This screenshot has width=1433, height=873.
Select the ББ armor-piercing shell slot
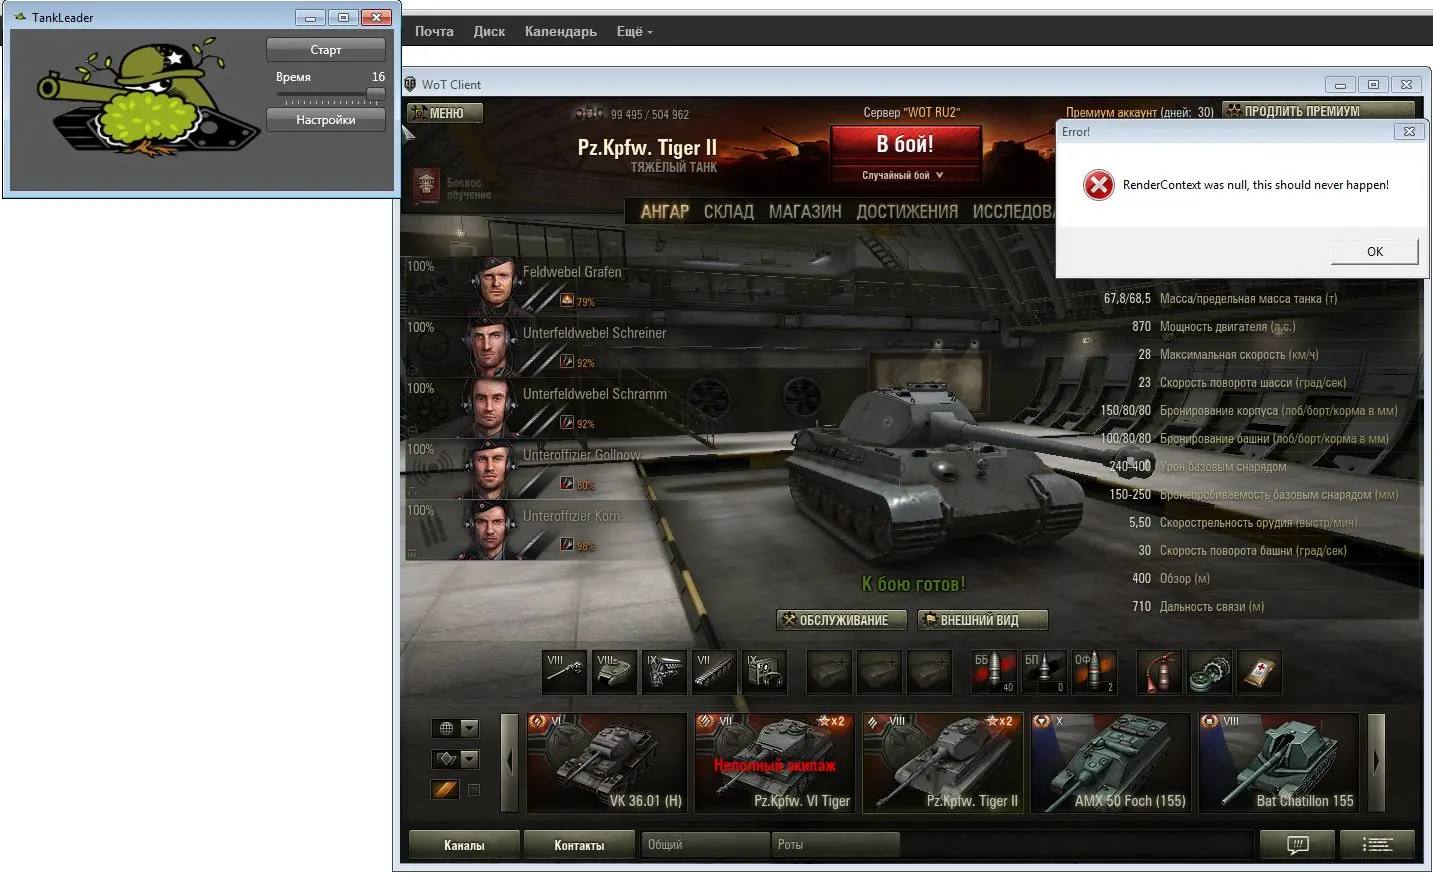coord(994,672)
